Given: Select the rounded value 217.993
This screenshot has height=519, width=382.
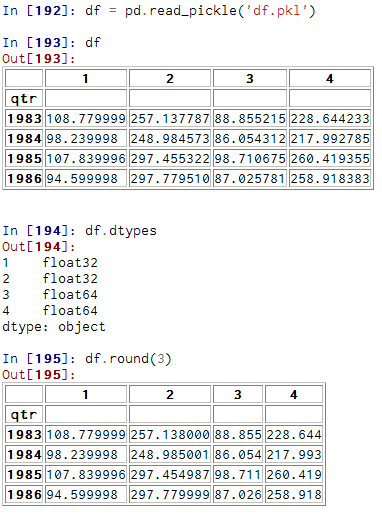Looking at the screenshot, I should pyautogui.click(x=294, y=455).
